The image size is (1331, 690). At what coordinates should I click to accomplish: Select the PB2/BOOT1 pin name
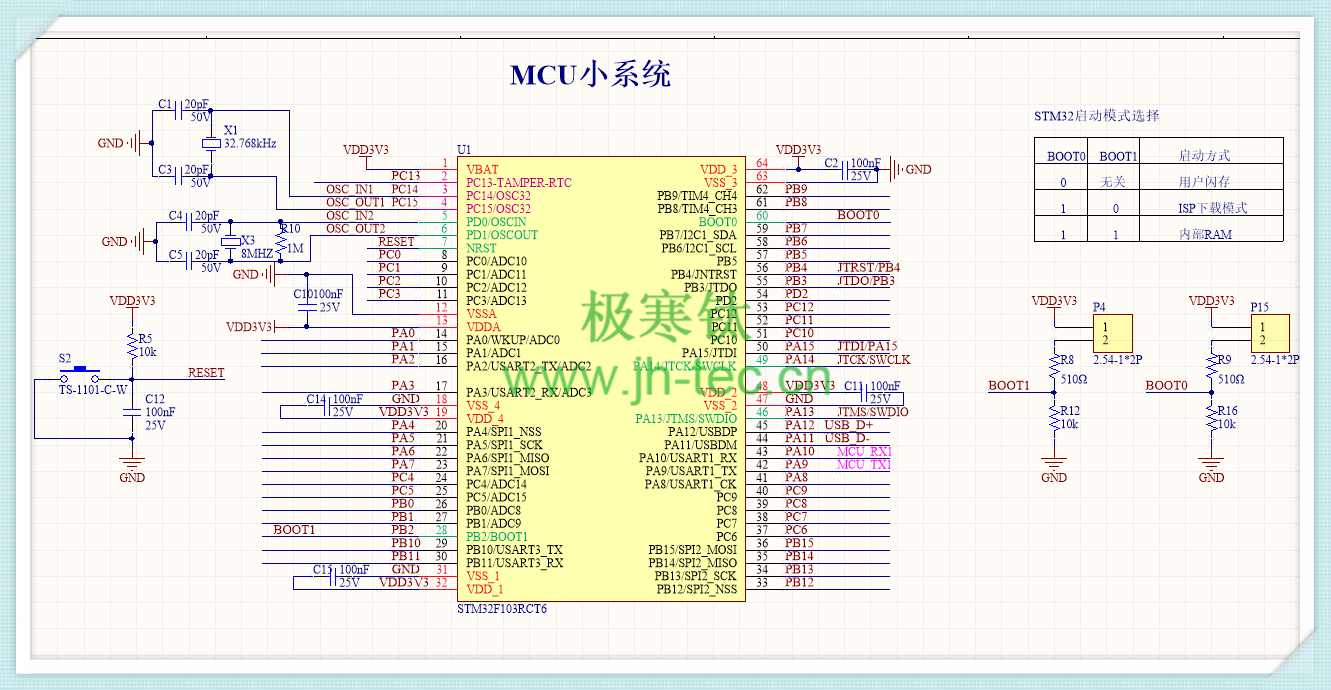click(x=497, y=536)
